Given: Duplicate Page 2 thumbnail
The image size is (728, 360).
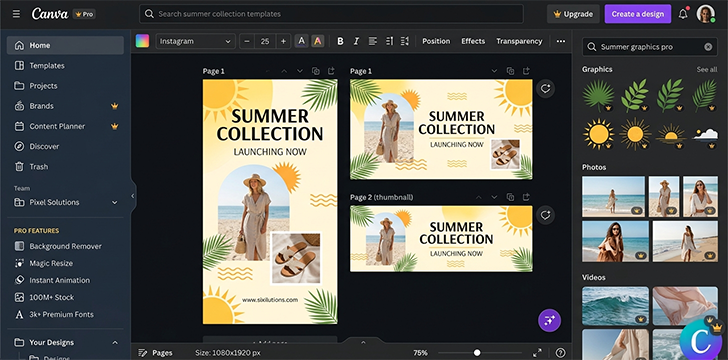Looking at the screenshot, I should [510, 197].
